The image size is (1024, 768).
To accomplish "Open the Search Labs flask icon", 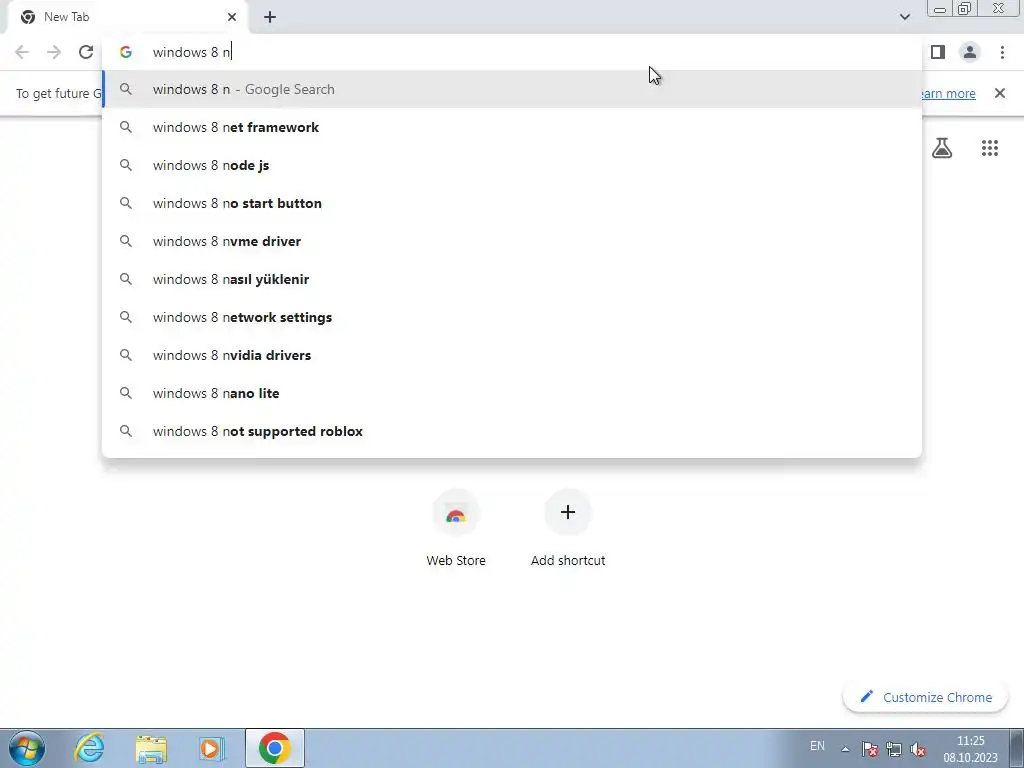I will tap(942, 148).
